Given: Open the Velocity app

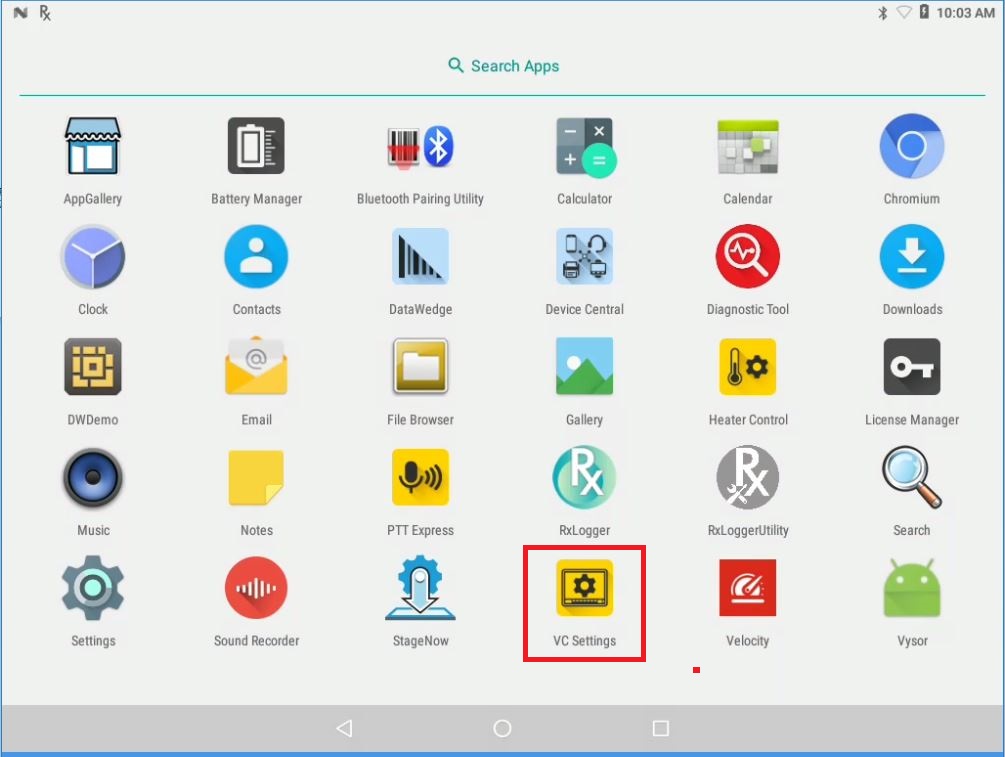Looking at the screenshot, I should coord(748,588).
